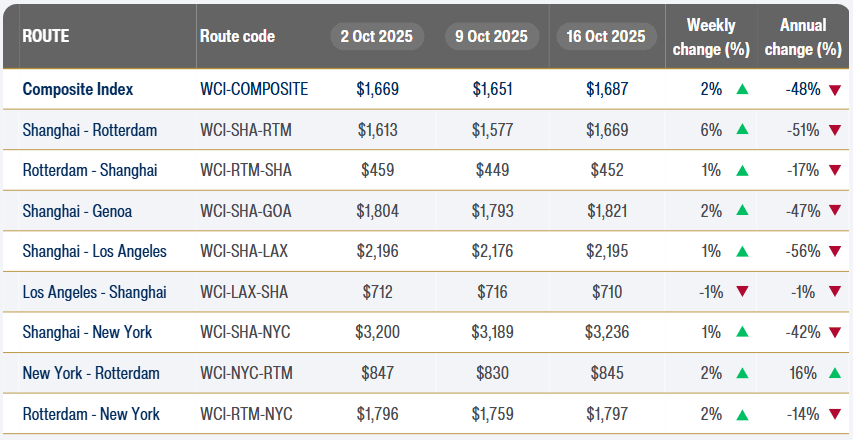The height and width of the screenshot is (440, 853).
Task: Click the green weekly arrow for Shanghai - Genoa
Action: tap(742, 211)
